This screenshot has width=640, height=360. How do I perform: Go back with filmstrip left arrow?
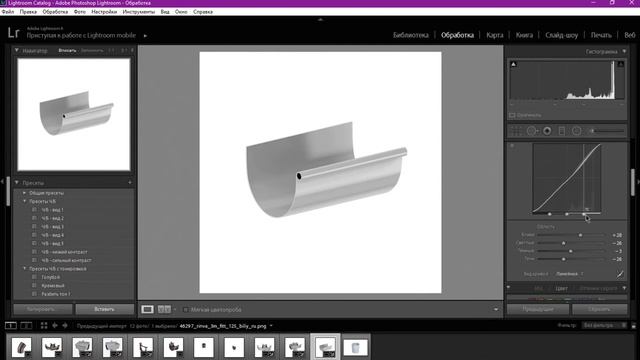pyautogui.click(x=55, y=325)
